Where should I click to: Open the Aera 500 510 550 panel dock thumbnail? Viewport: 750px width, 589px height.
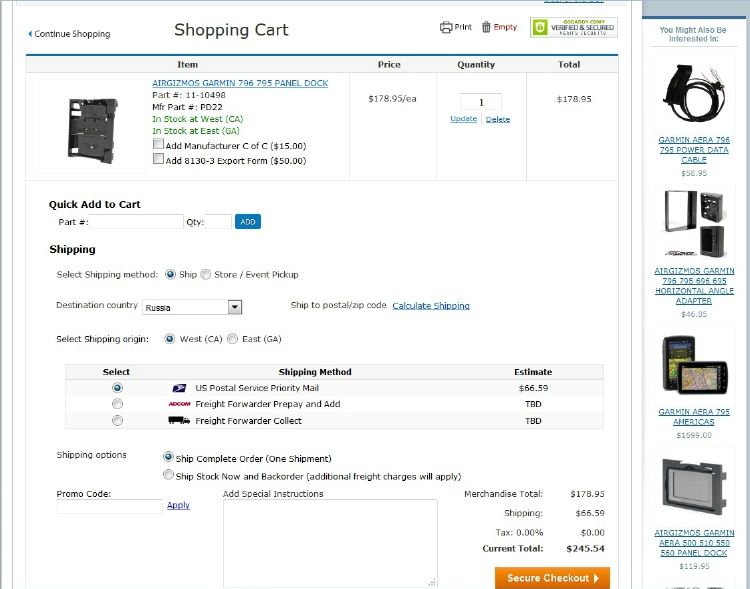(x=694, y=487)
